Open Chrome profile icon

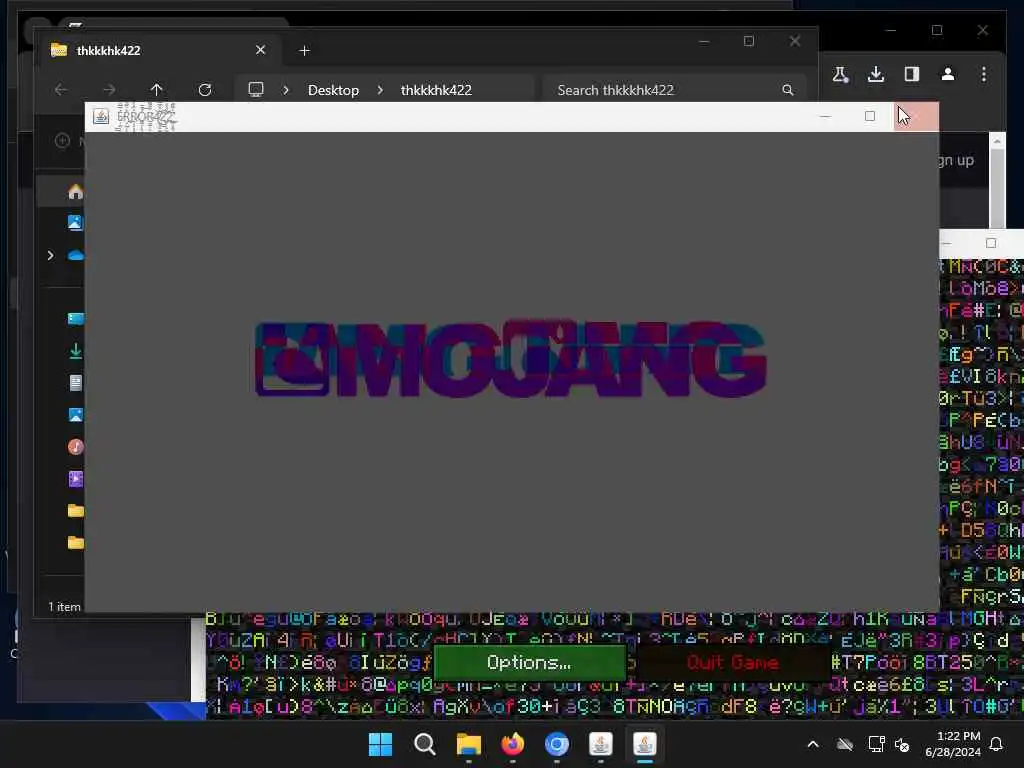948,74
